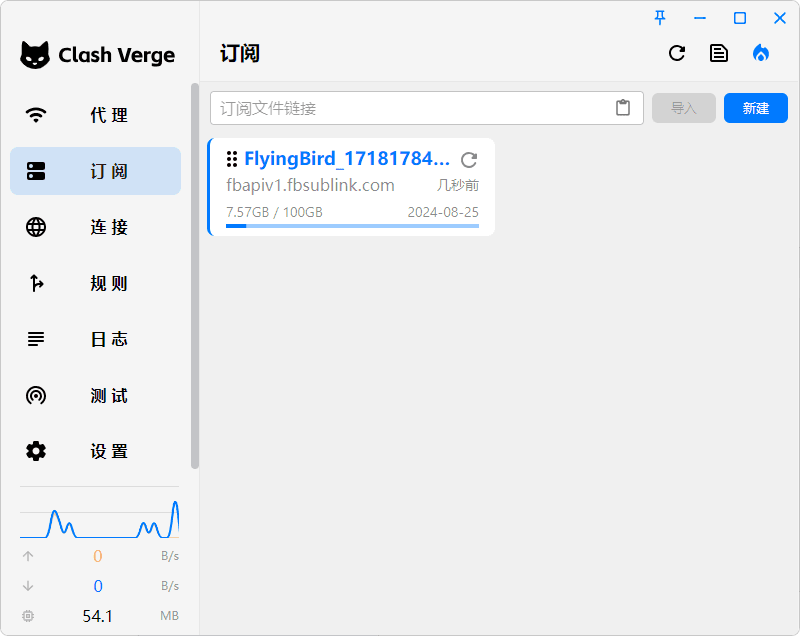Click the 导入 import button

click(x=684, y=108)
